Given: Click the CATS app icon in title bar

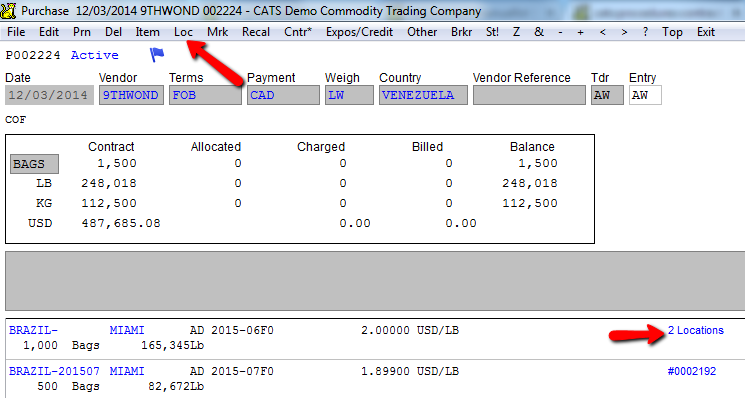Looking at the screenshot, I should point(9,10).
